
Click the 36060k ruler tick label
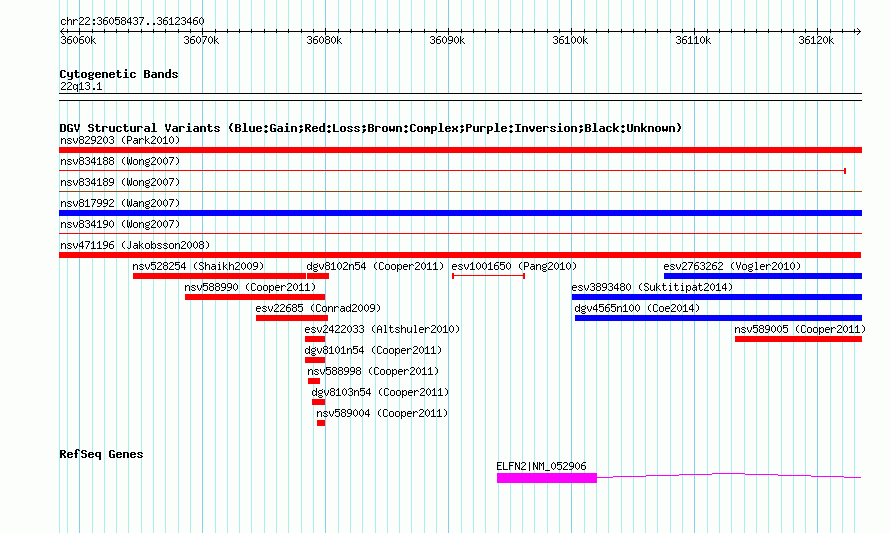click(x=78, y=40)
